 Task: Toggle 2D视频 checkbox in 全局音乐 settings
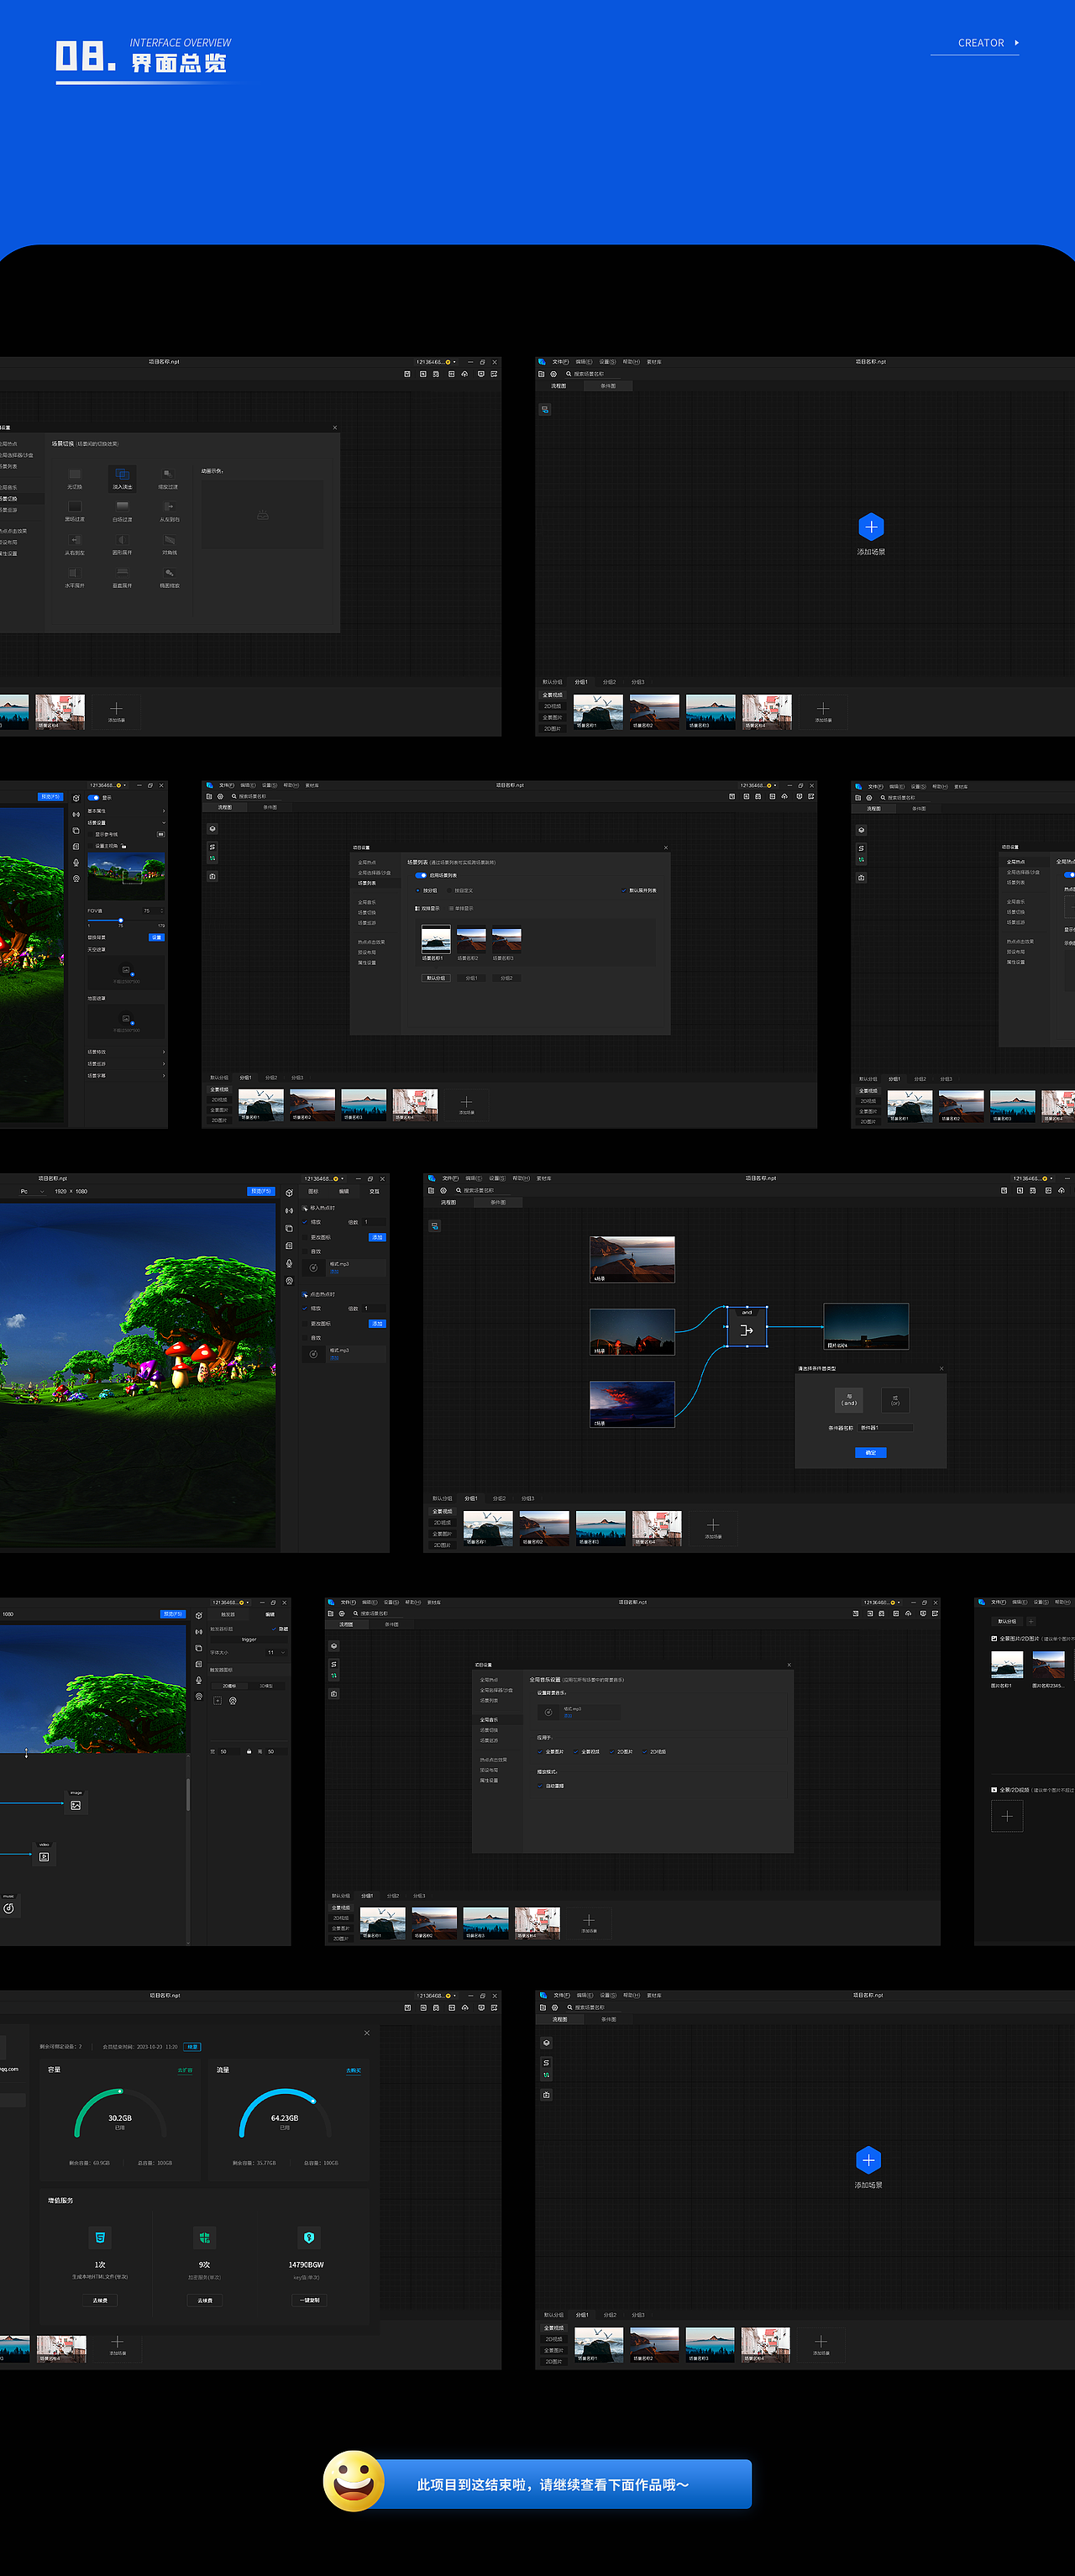[646, 1751]
